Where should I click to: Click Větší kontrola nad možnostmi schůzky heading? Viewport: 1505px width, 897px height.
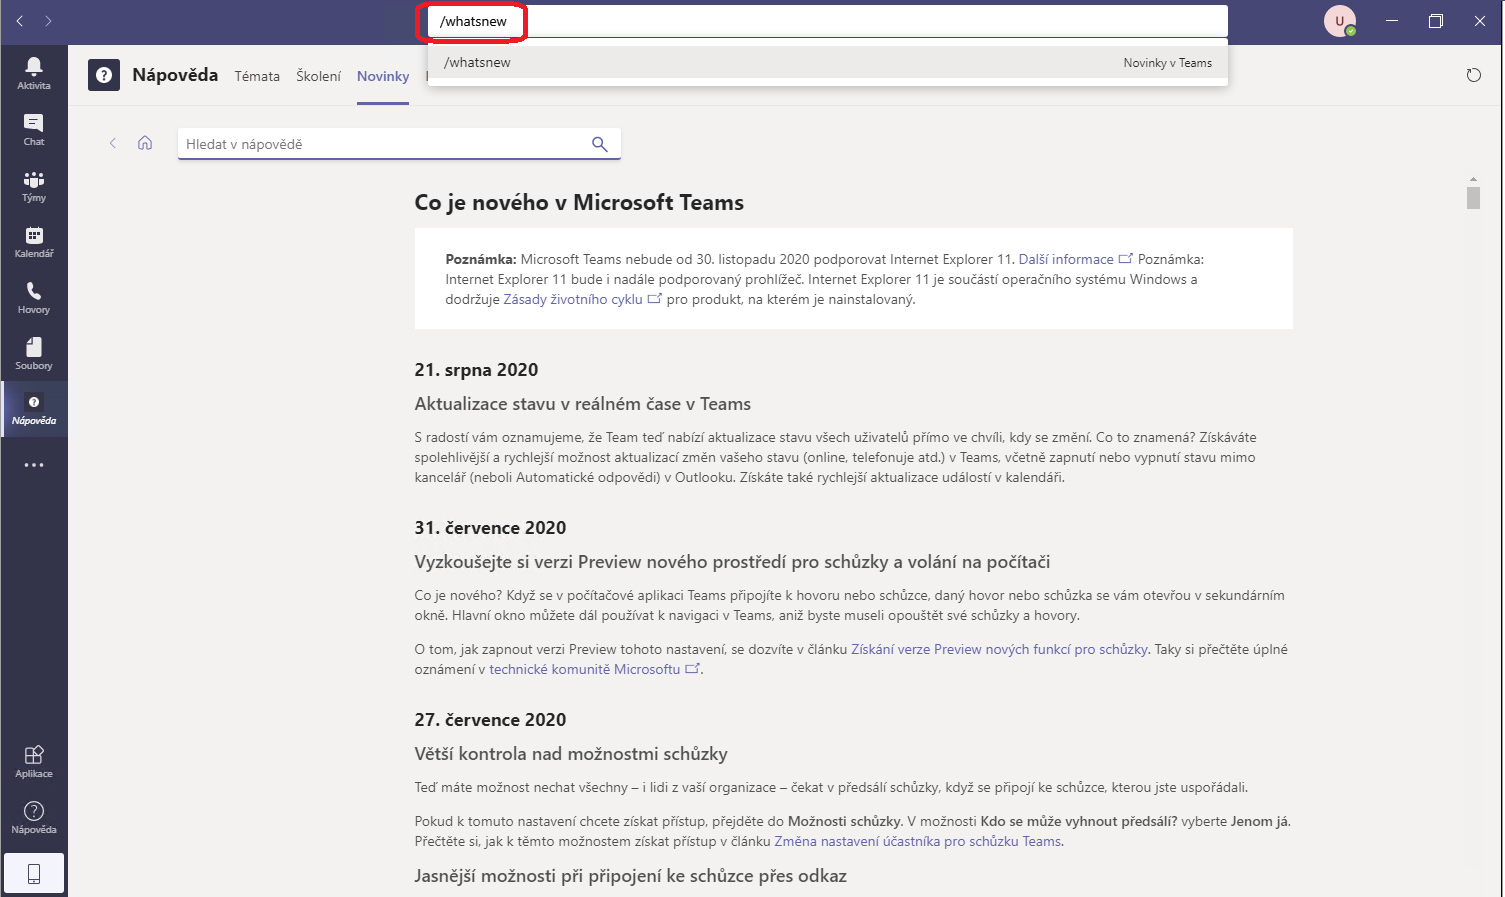point(571,754)
